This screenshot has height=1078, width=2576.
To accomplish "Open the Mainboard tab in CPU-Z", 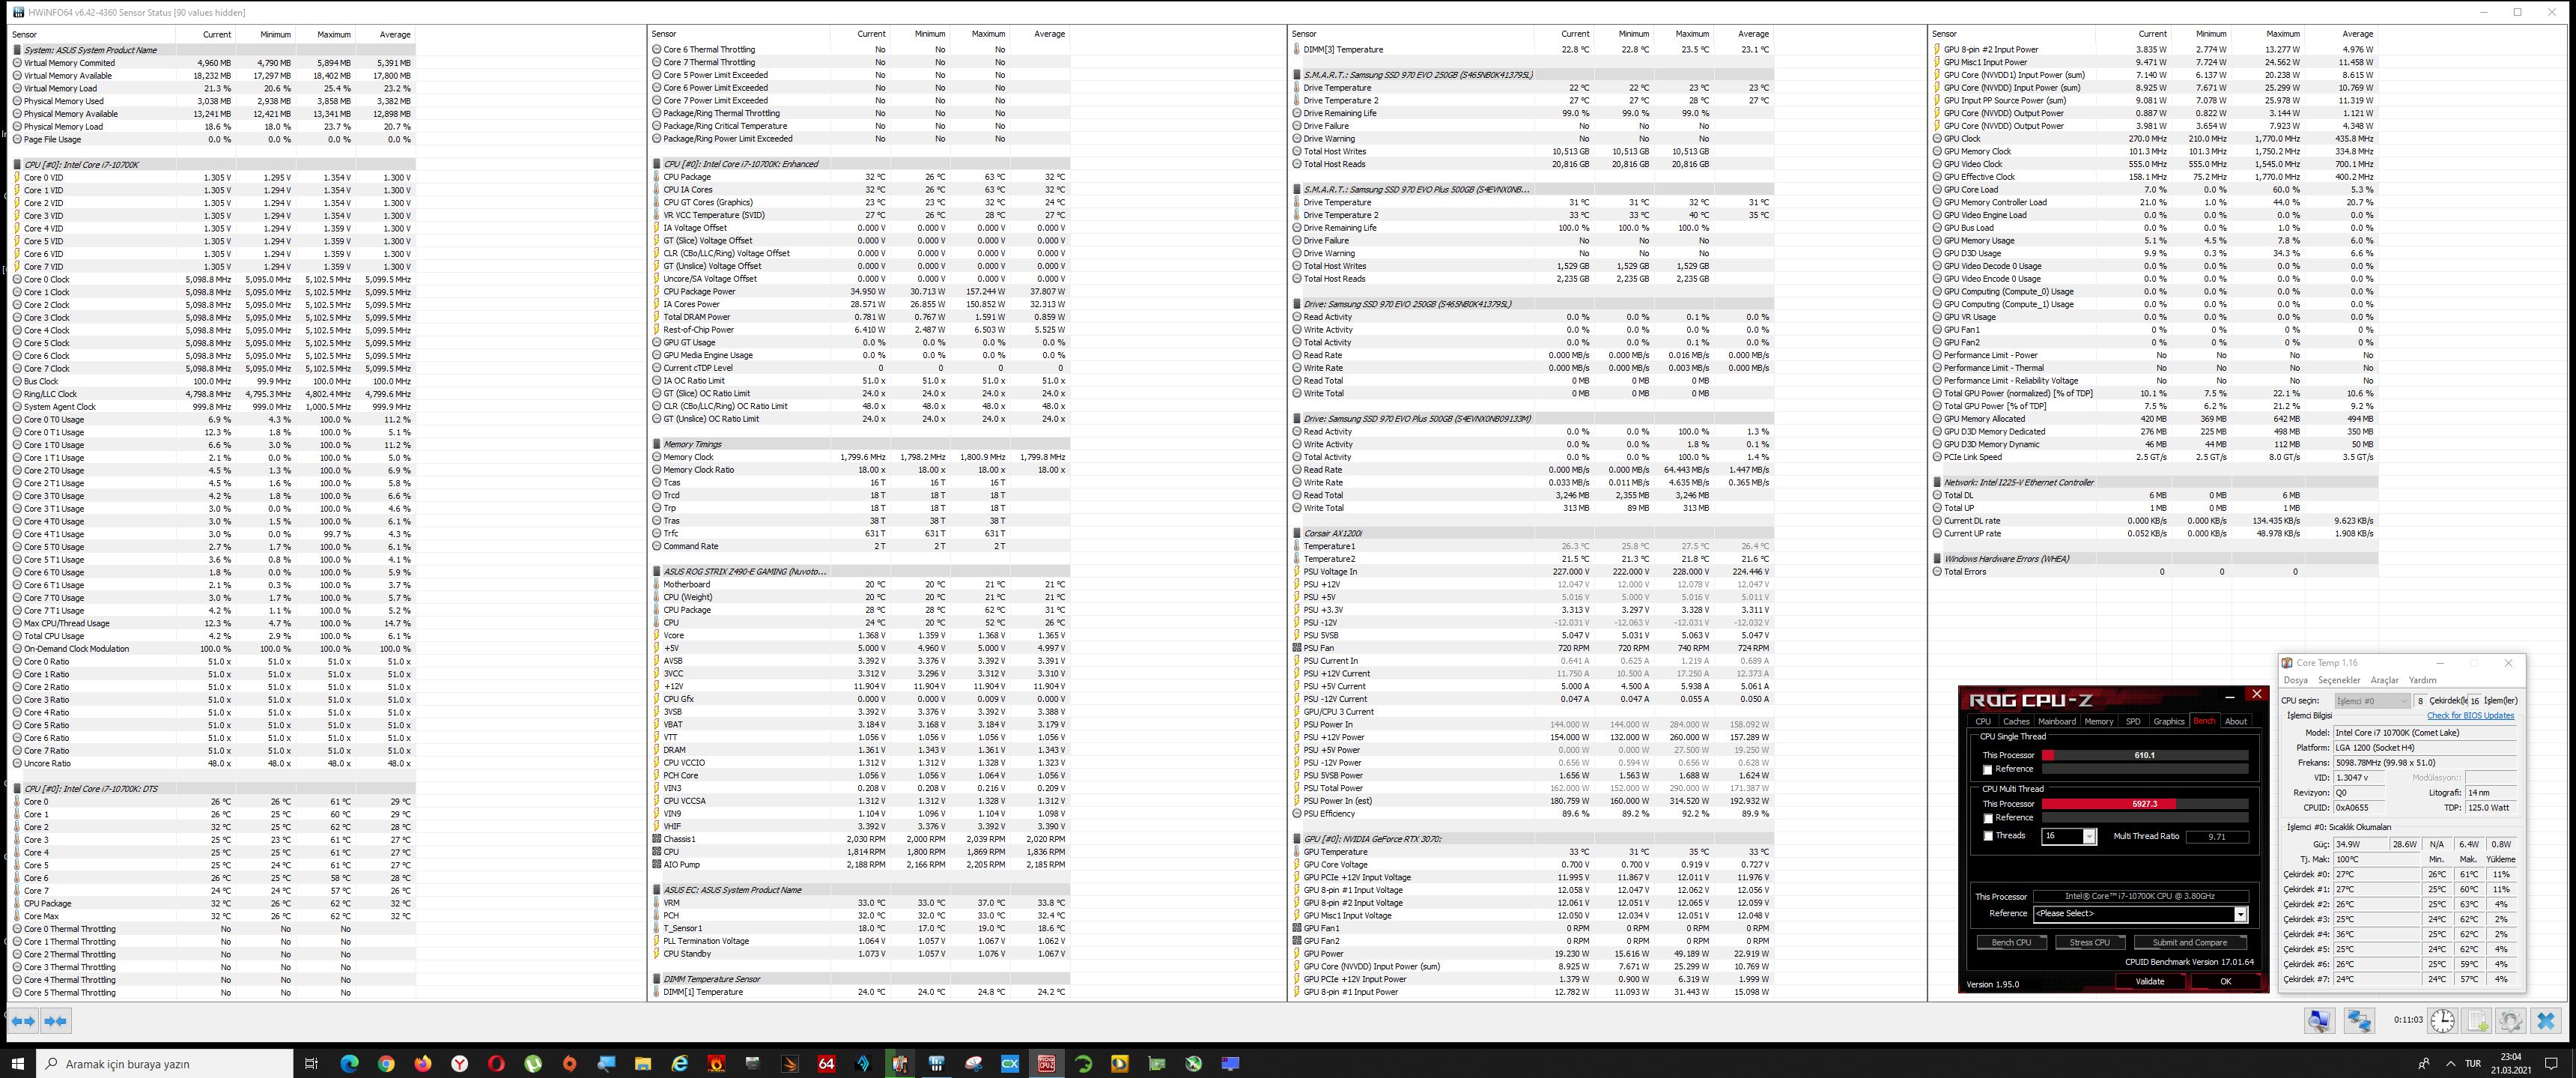I will (x=2057, y=721).
